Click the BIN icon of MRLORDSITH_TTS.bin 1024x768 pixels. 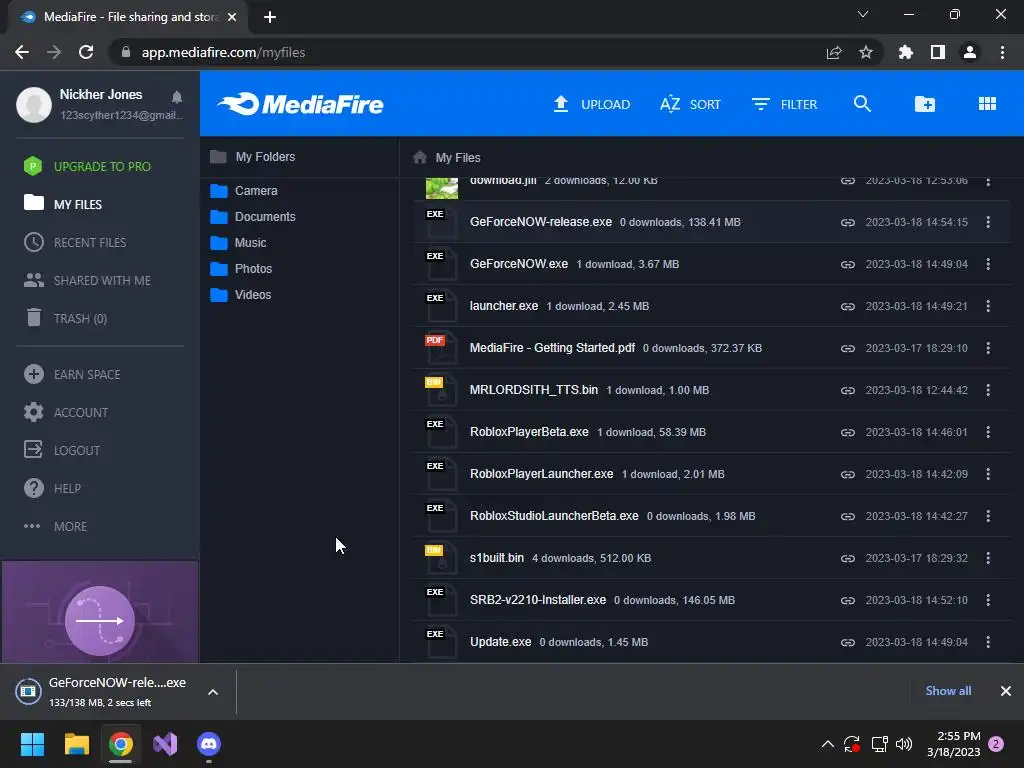coord(441,390)
